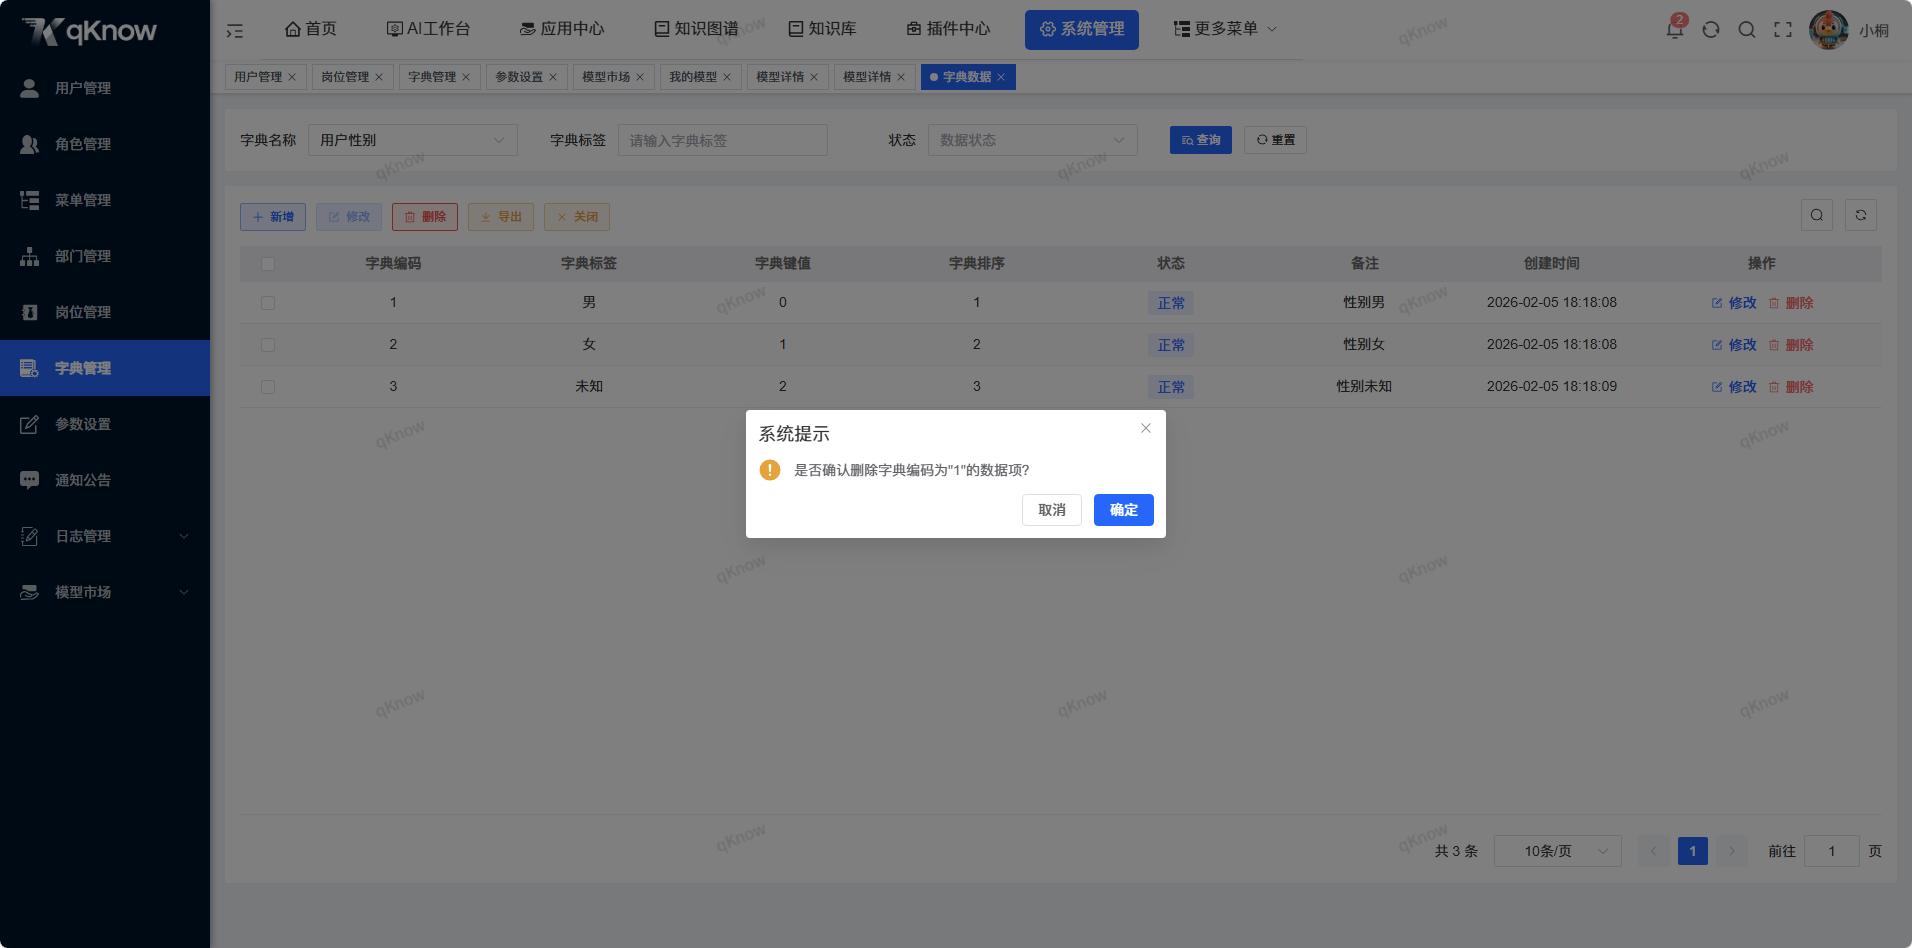This screenshot has width=1912, height=948.
Task: Click the 重置 reset button
Action: [1276, 140]
